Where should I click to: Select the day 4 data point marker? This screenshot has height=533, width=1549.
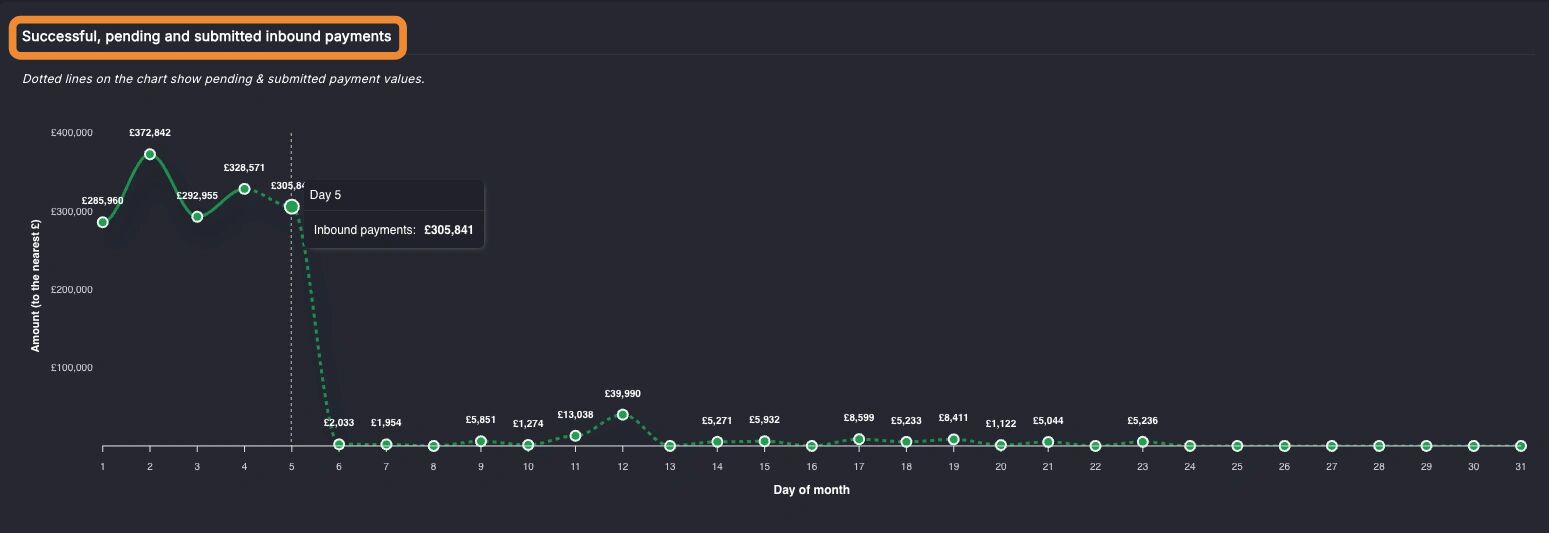point(244,188)
